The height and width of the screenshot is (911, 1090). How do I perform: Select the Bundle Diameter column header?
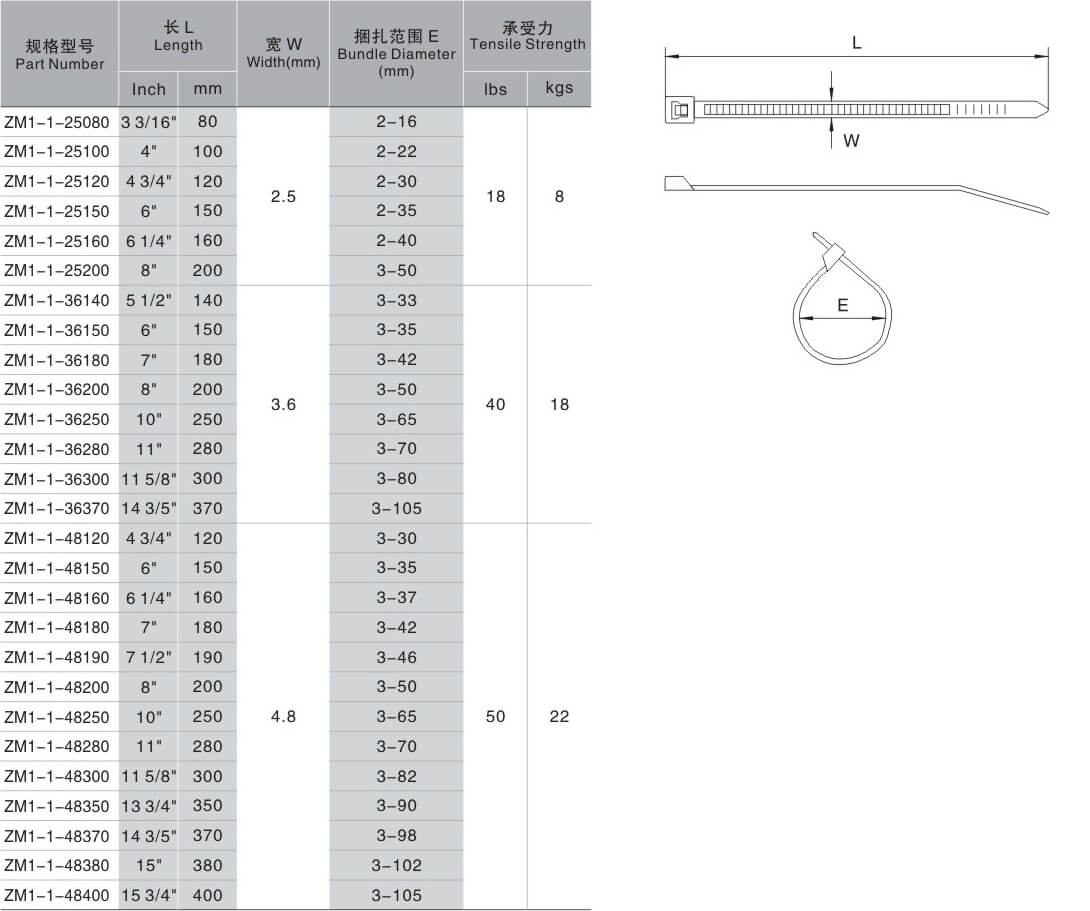point(396,54)
